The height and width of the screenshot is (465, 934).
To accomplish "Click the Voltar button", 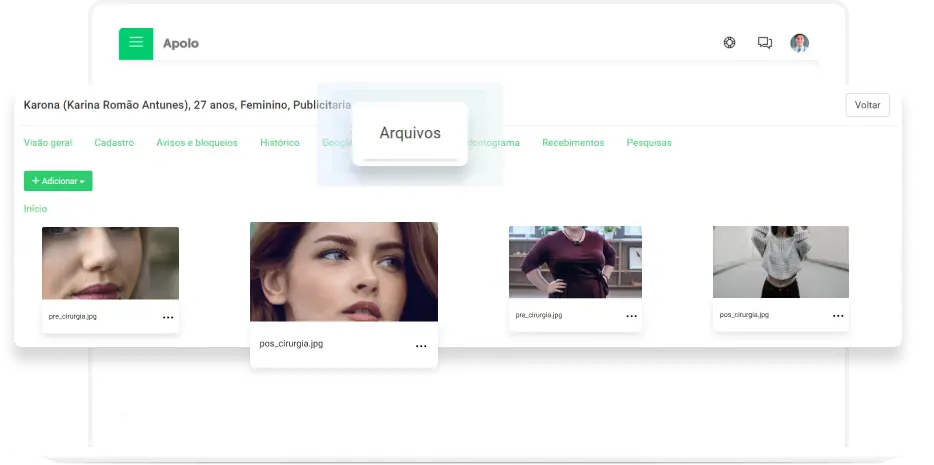I will pyautogui.click(x=867, y=105).
